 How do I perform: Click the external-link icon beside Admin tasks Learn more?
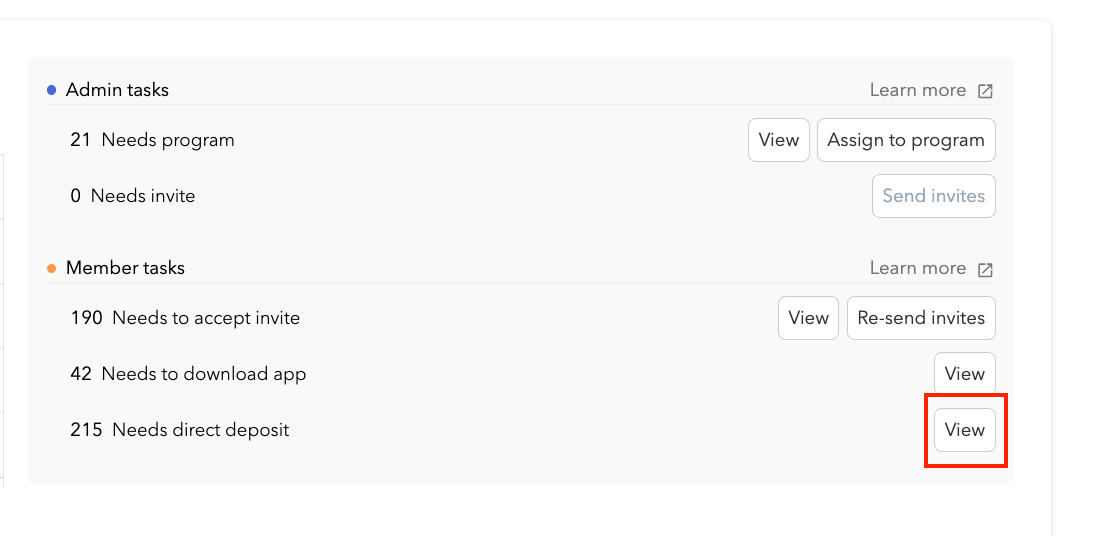(x=985, y=91)
